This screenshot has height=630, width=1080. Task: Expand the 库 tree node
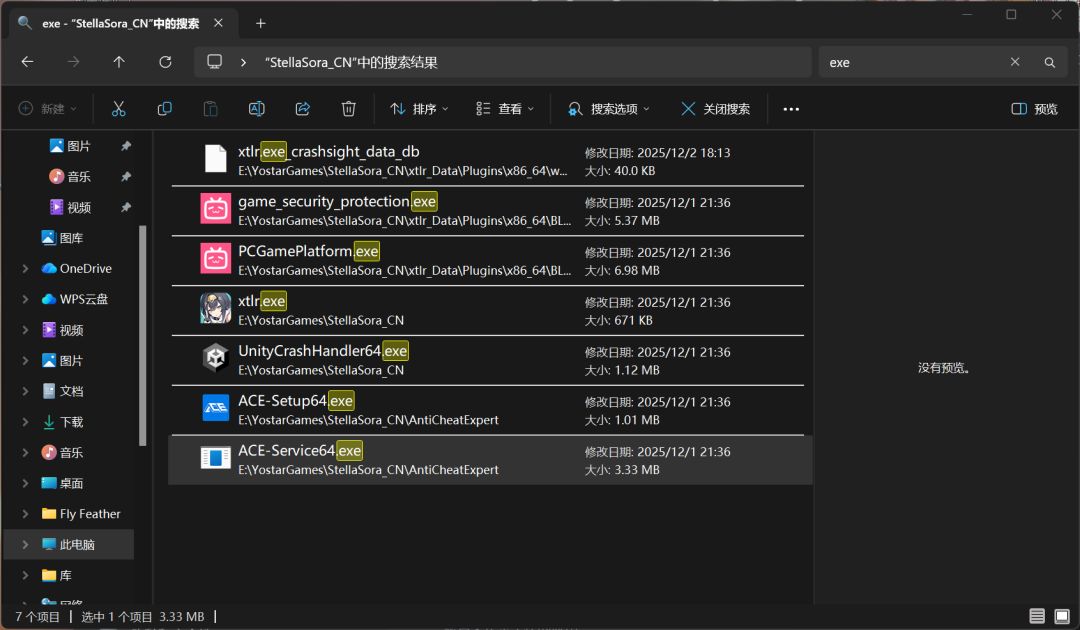coord(25,575)
